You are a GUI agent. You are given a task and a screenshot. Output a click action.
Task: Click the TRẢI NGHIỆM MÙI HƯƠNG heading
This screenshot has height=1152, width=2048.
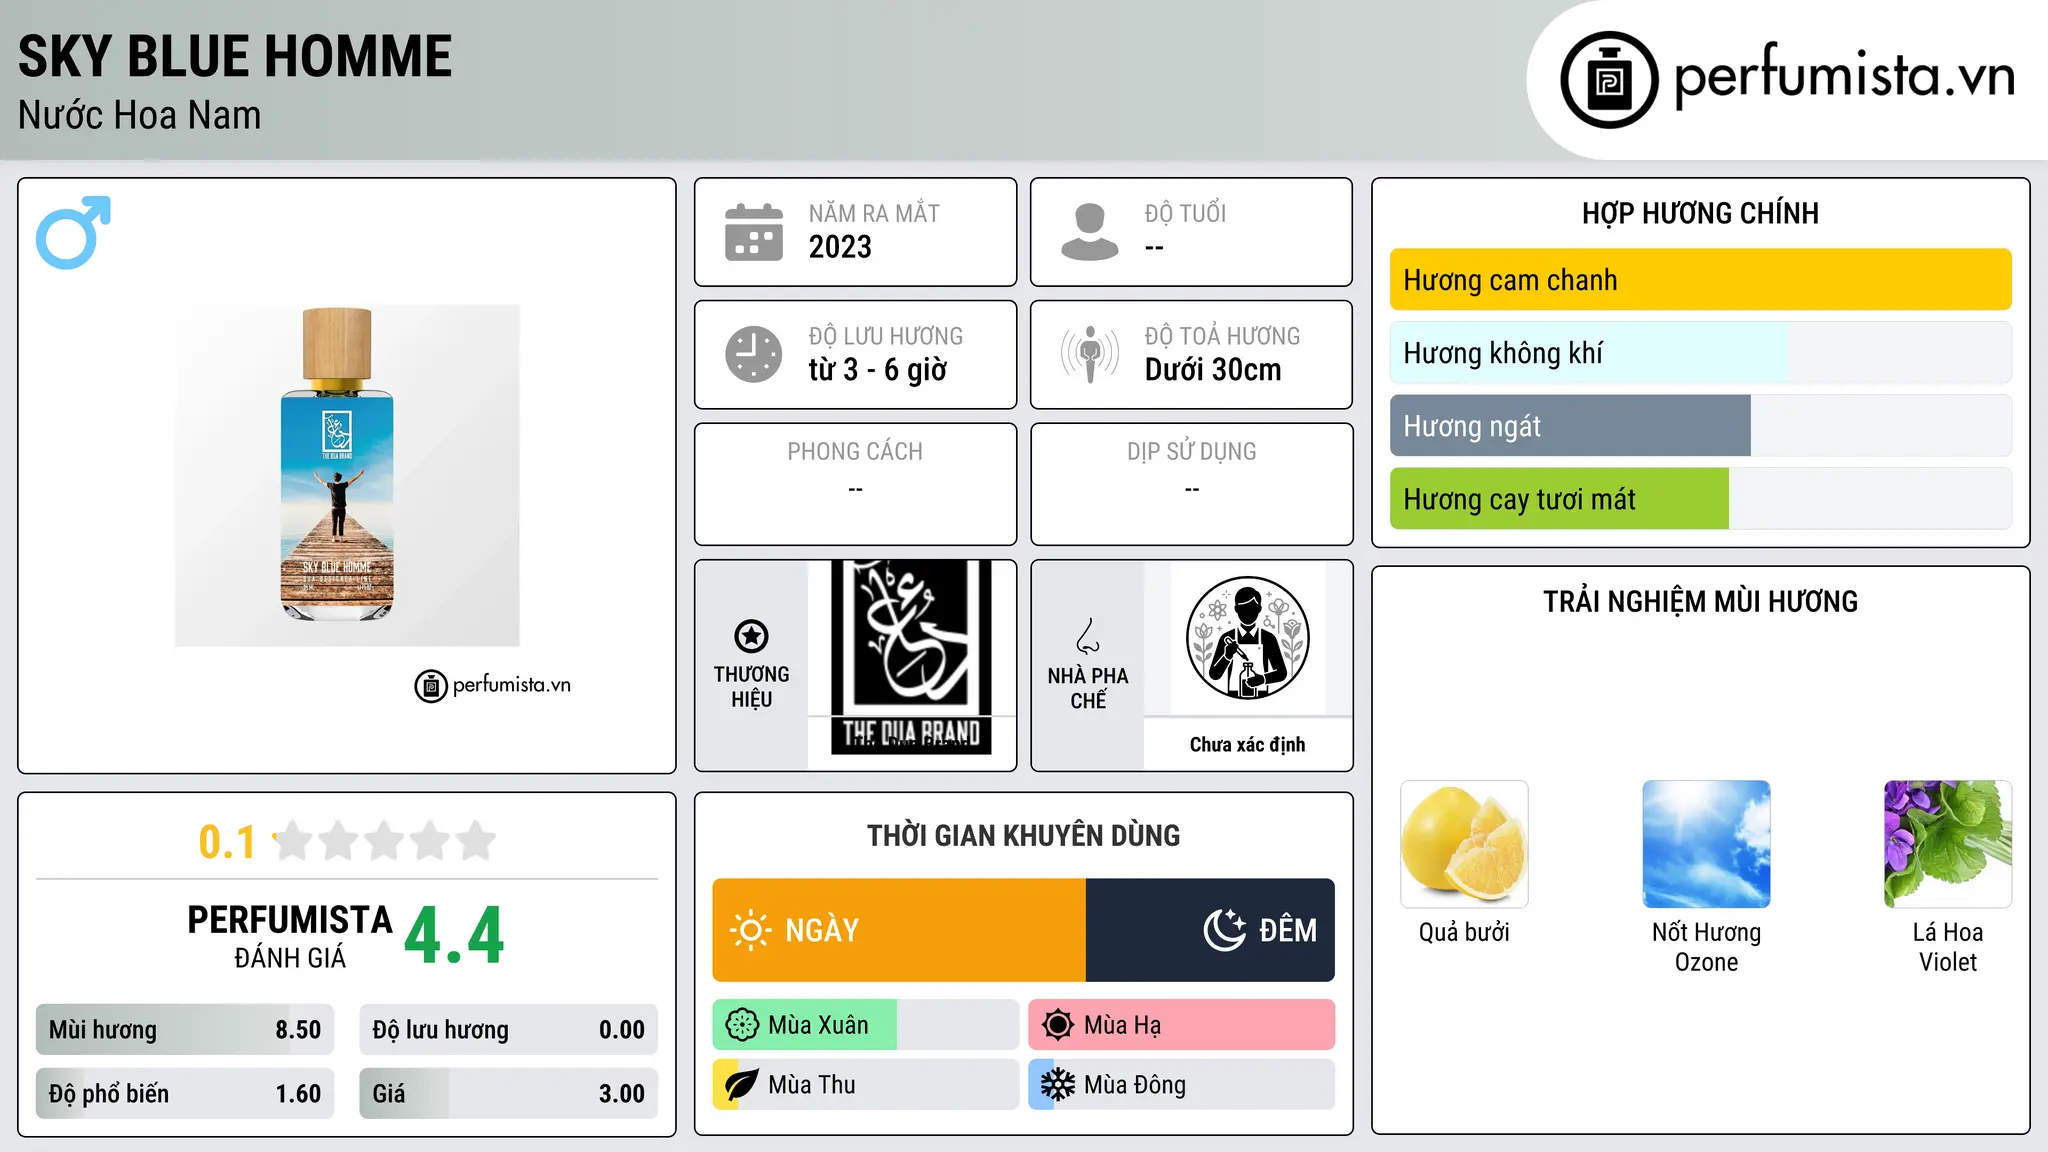1700,602
